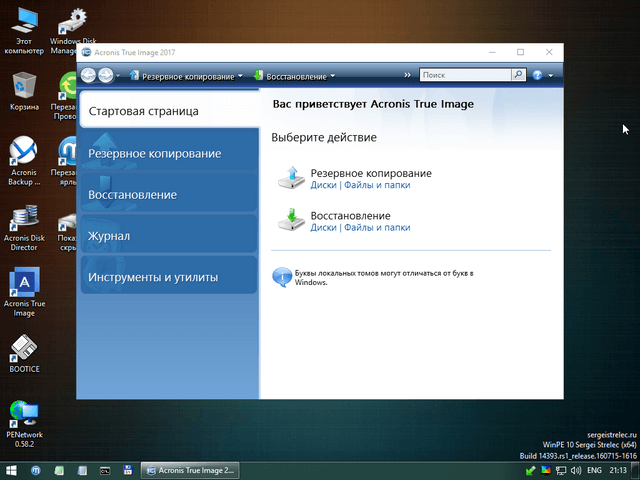Click the search magnifier icon
The image size is (640, 480).
click(x=517, y=75)
